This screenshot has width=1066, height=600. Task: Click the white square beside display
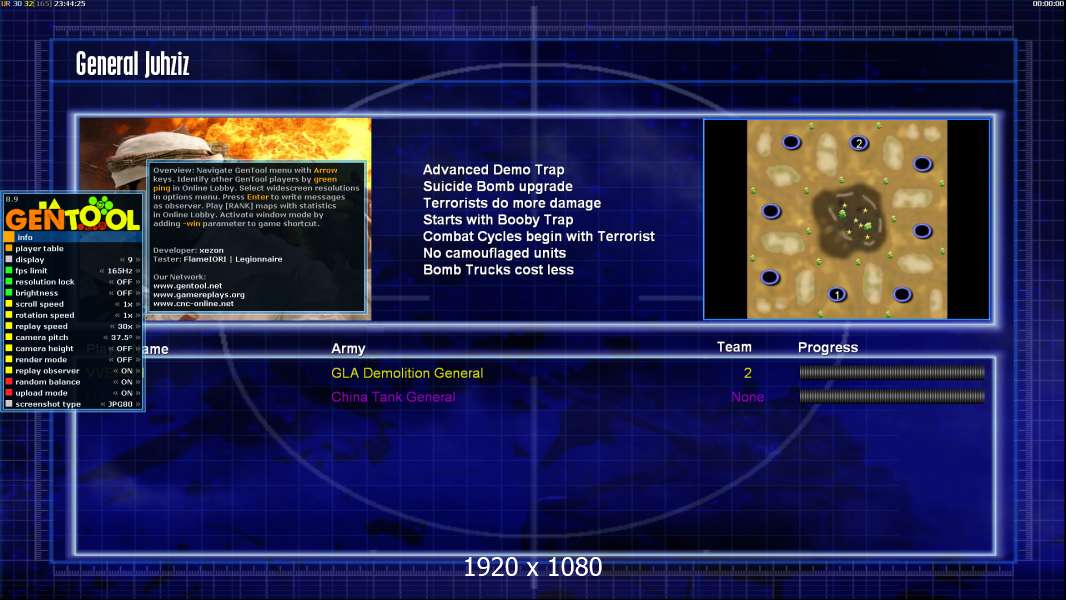pyautogui.click(x=9, y=260)
